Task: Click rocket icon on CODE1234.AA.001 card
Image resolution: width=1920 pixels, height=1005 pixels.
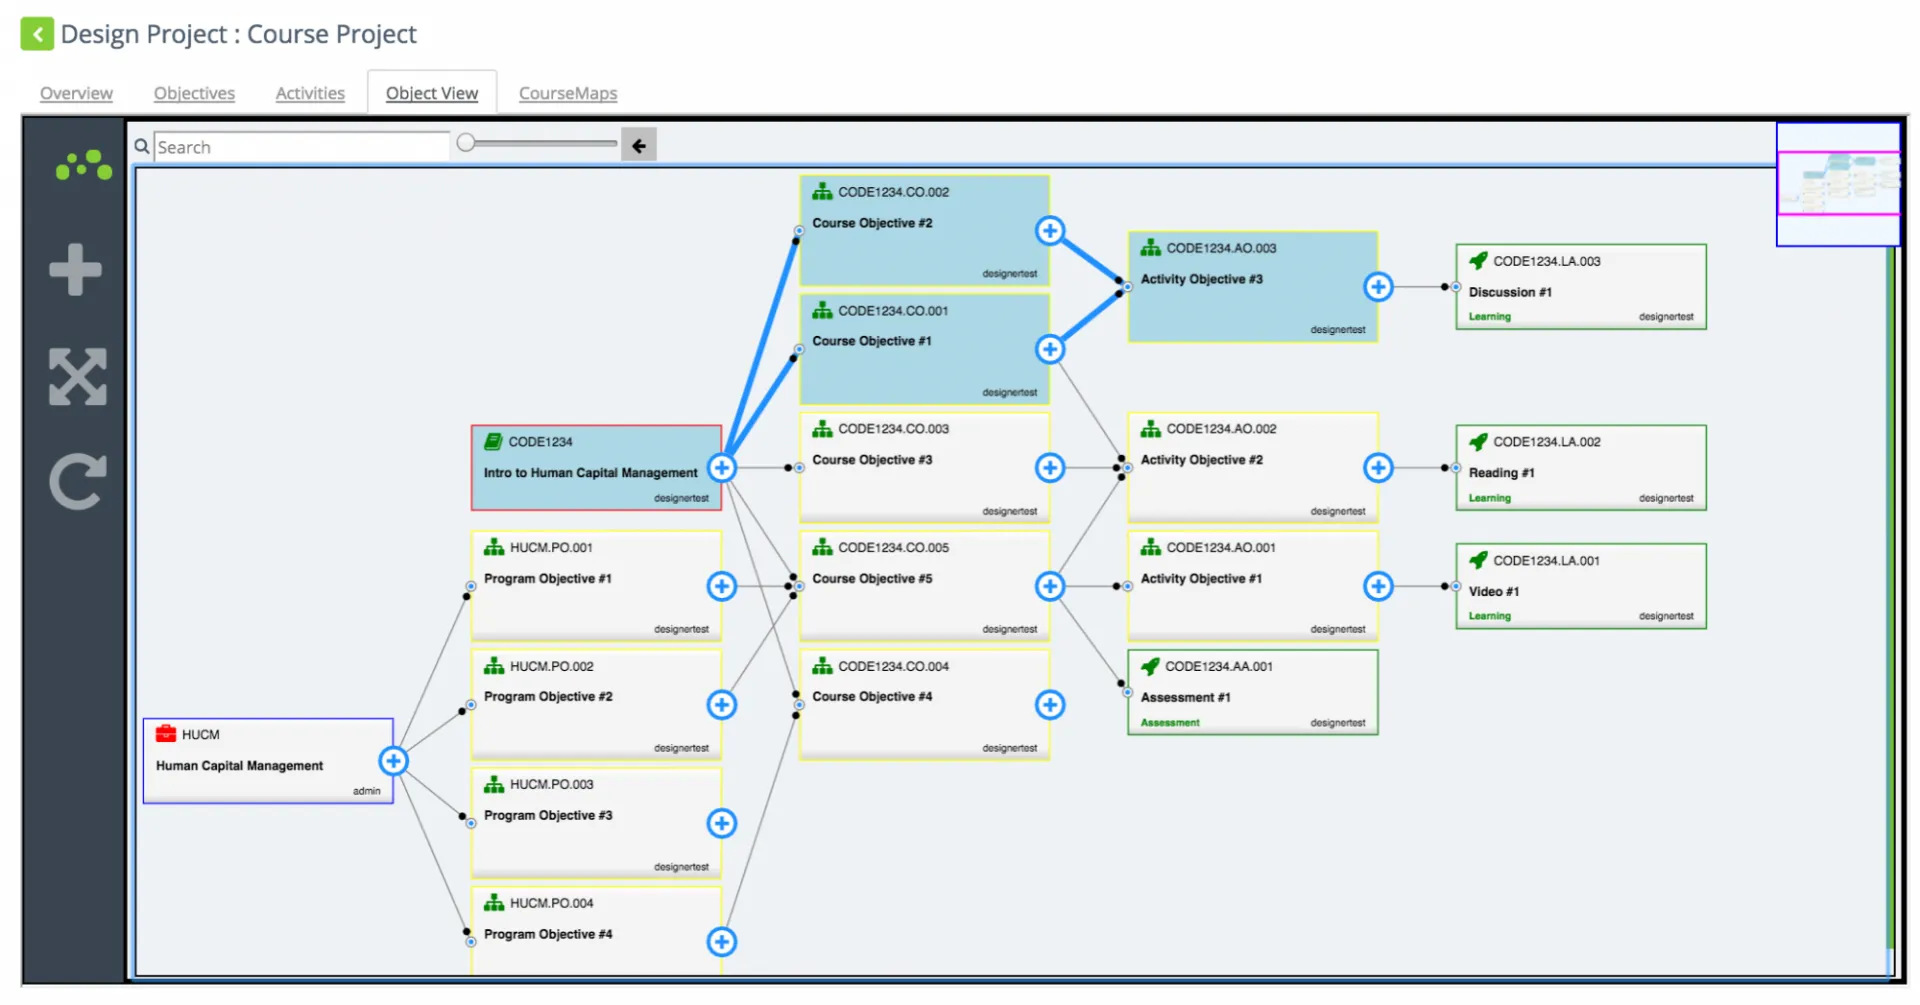Action: 1150,666
